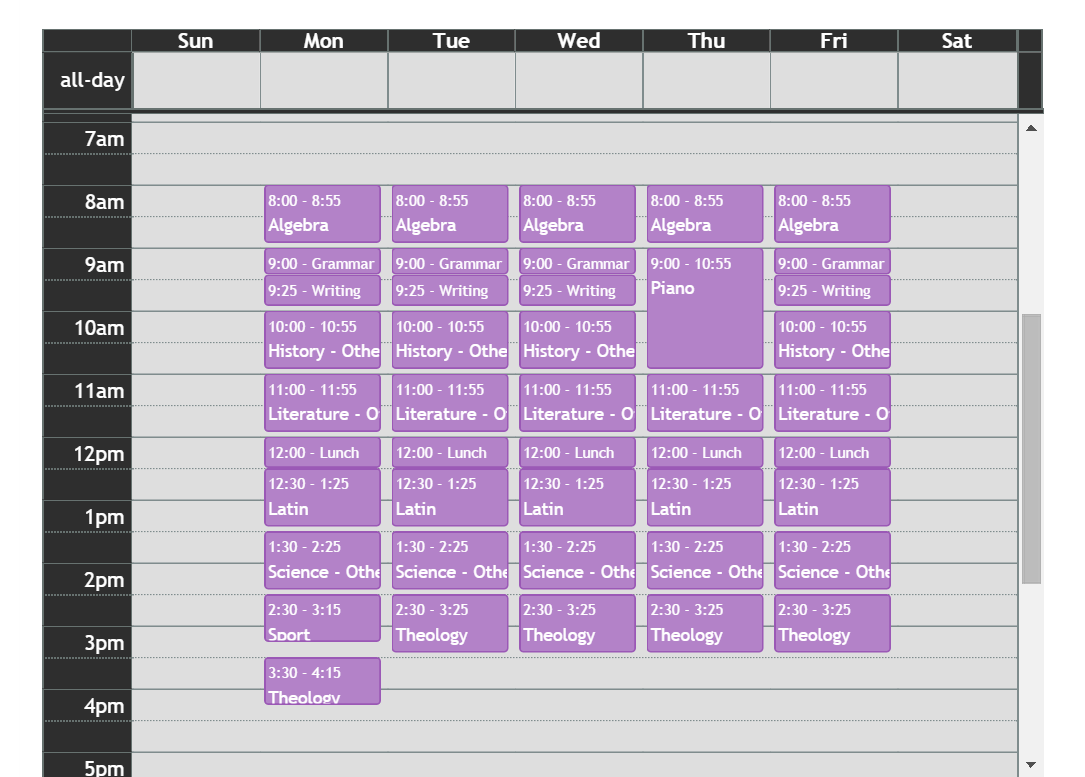1085x777 pixels.
Task: Click the vertical scrollbar thumb
Action: [x=1031, y=448]
